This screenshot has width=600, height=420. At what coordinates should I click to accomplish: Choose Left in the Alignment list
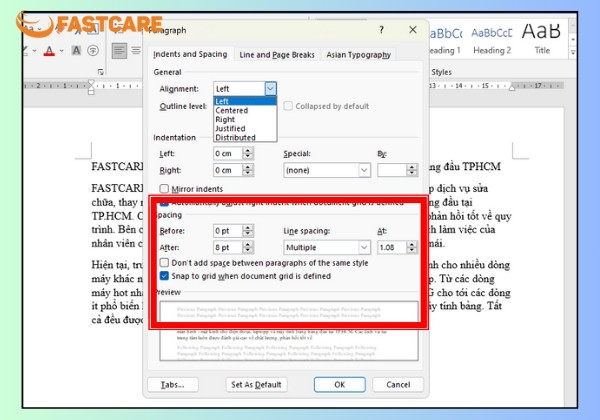(245, 101)
